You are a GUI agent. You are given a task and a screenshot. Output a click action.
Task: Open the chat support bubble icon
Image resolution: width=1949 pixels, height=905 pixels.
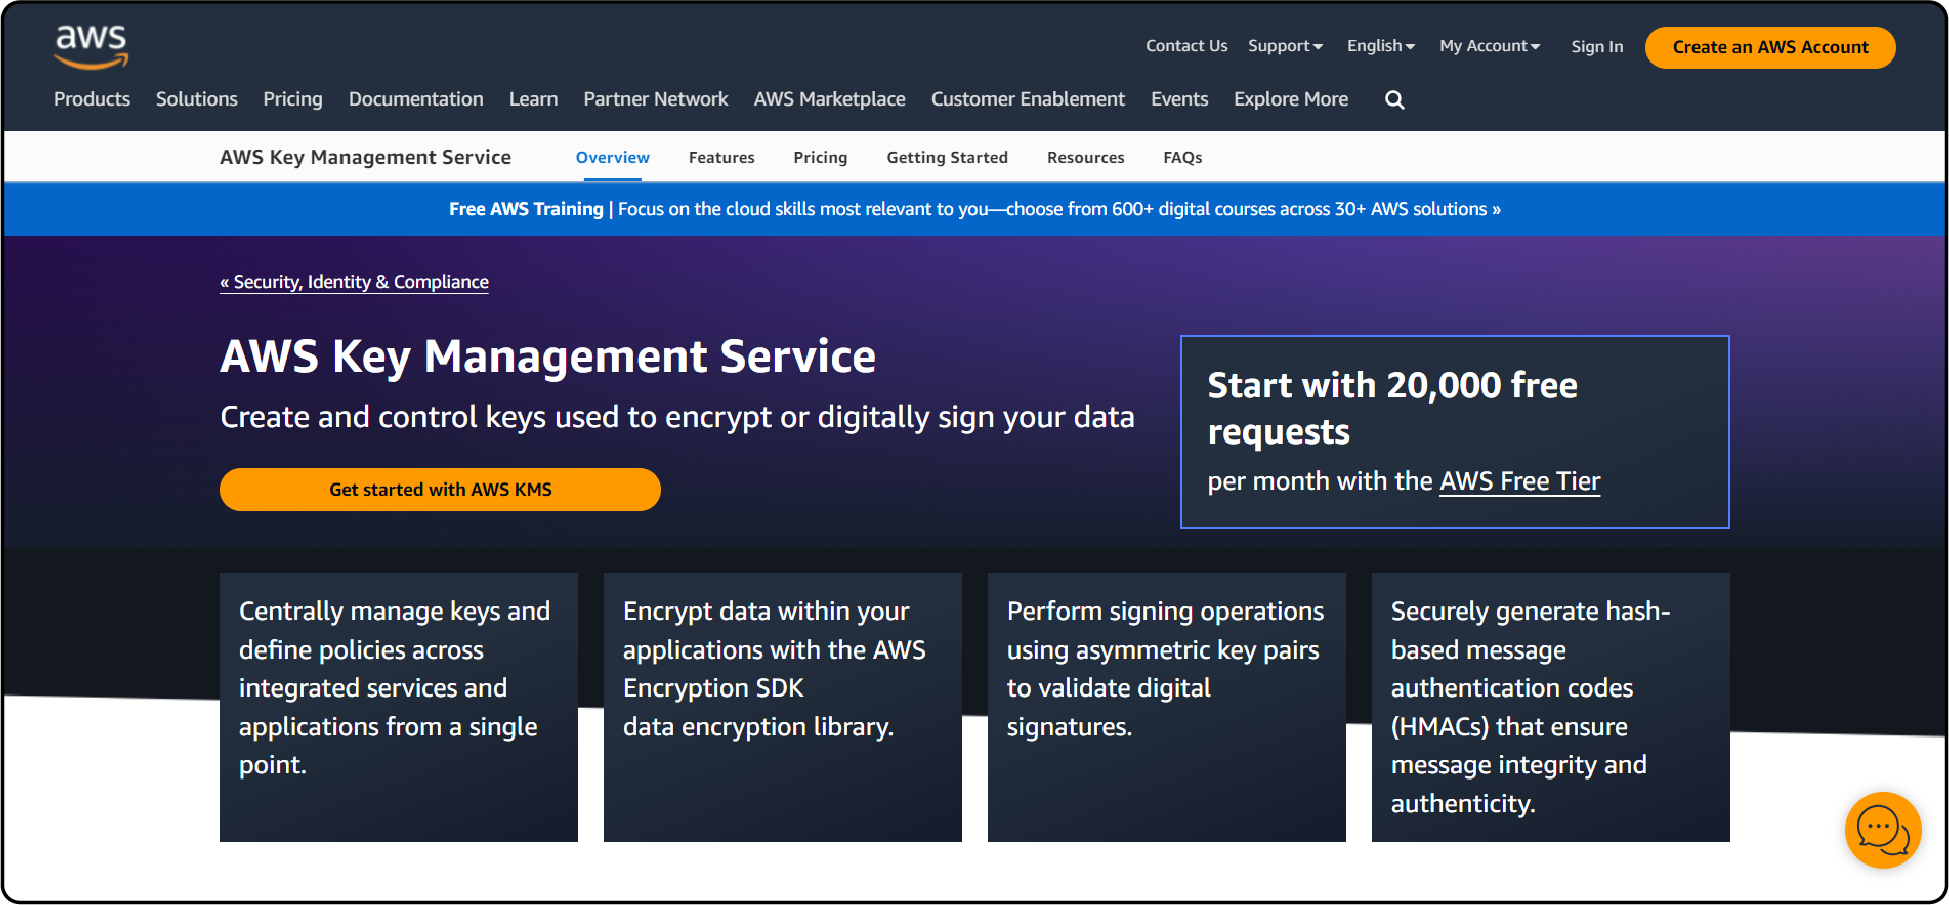(x=1883, y=830)
